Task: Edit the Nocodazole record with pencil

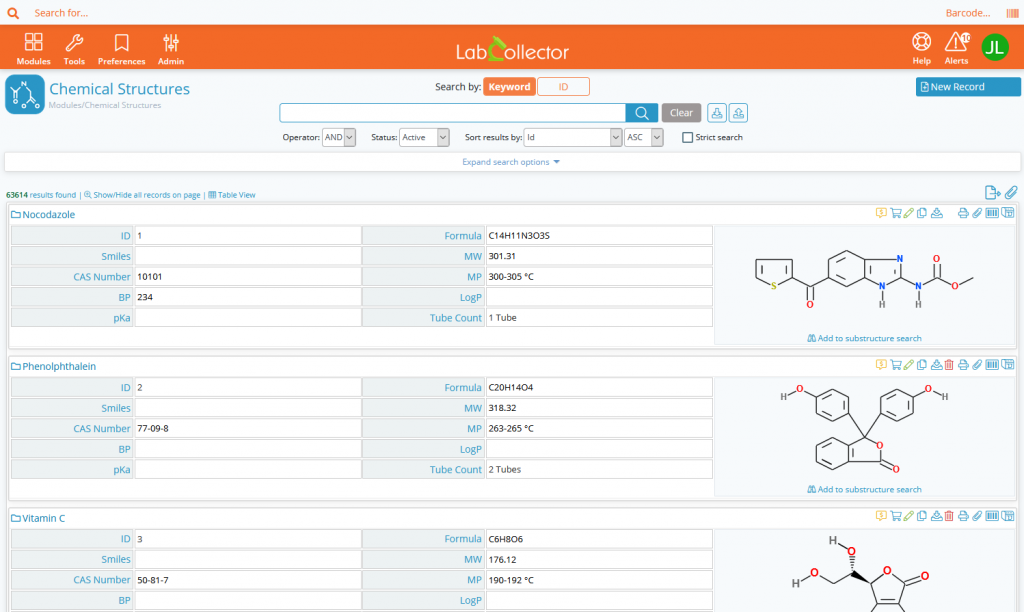Action: 908,213
